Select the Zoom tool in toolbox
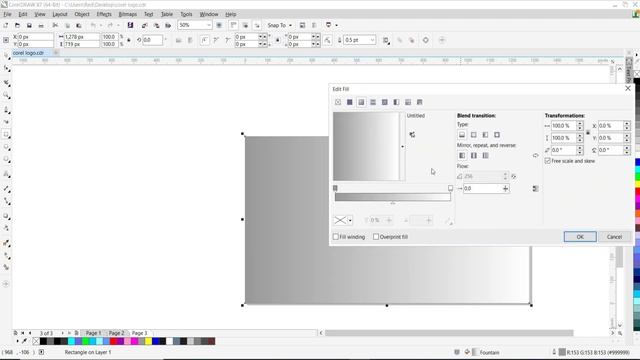This screenshot has width=640, height=360. point(6,95)
